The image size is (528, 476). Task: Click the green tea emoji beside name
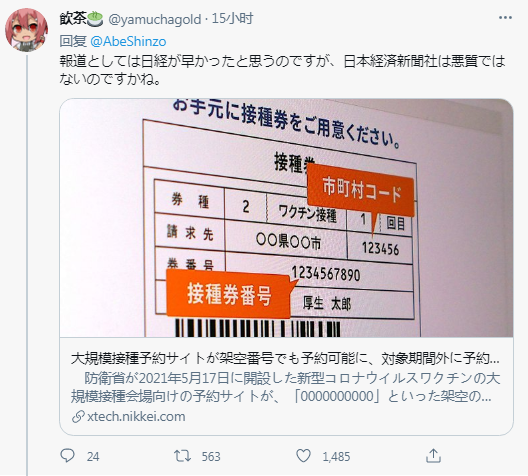(x=95, y=19)
